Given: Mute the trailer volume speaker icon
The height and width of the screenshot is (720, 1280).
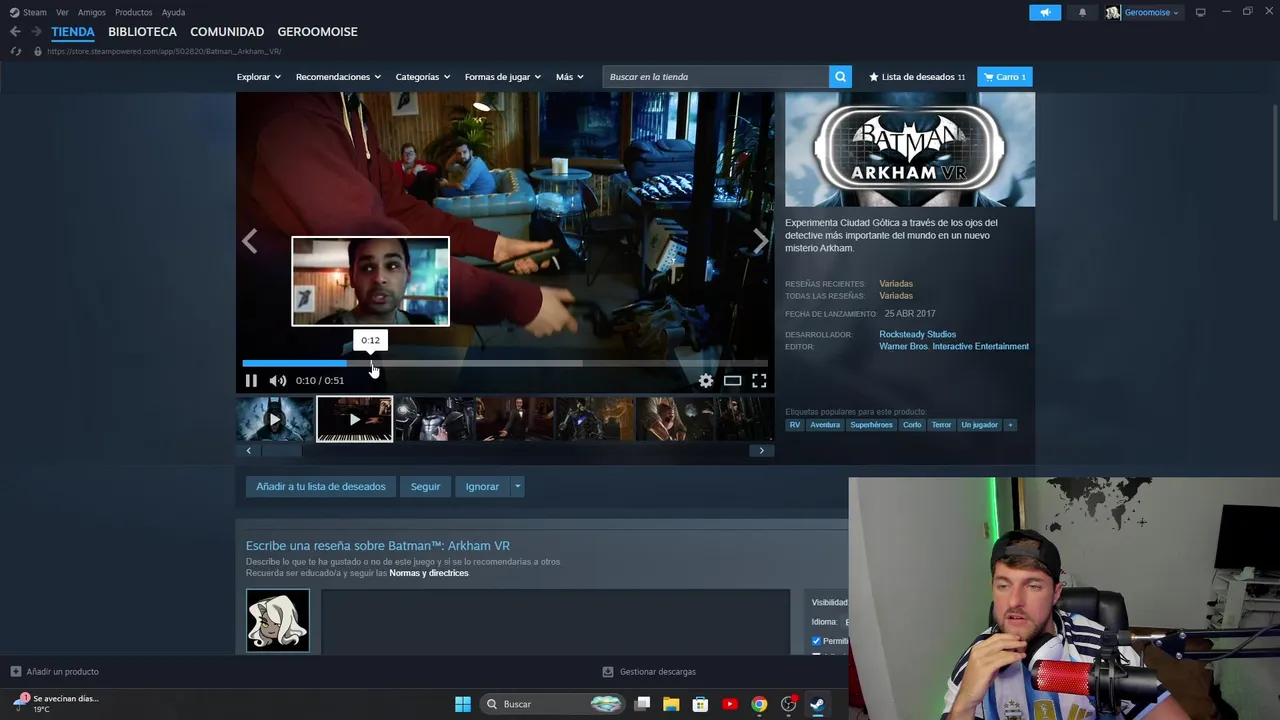Looking at the screenshot, I should pos(278,380).
